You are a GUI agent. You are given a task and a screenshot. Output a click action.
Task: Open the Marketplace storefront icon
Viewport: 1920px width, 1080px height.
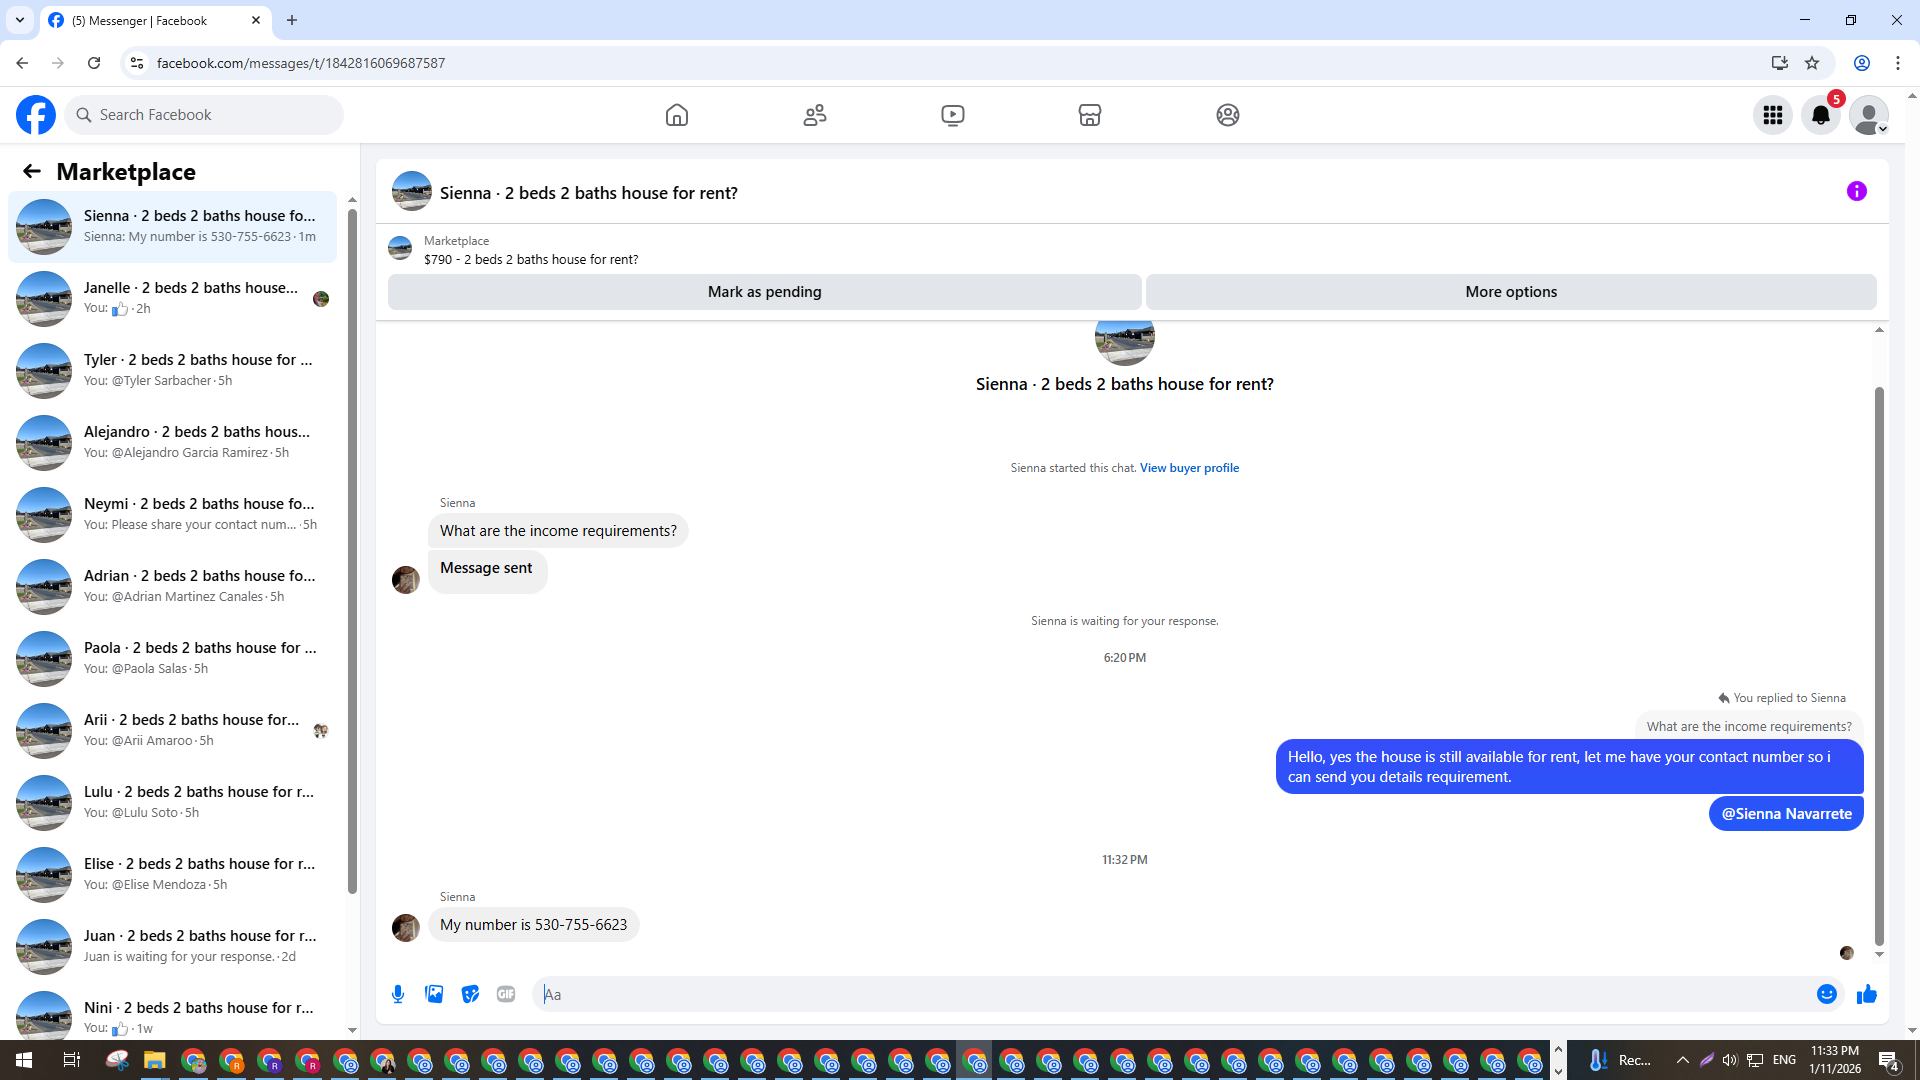click(1090, 115)
